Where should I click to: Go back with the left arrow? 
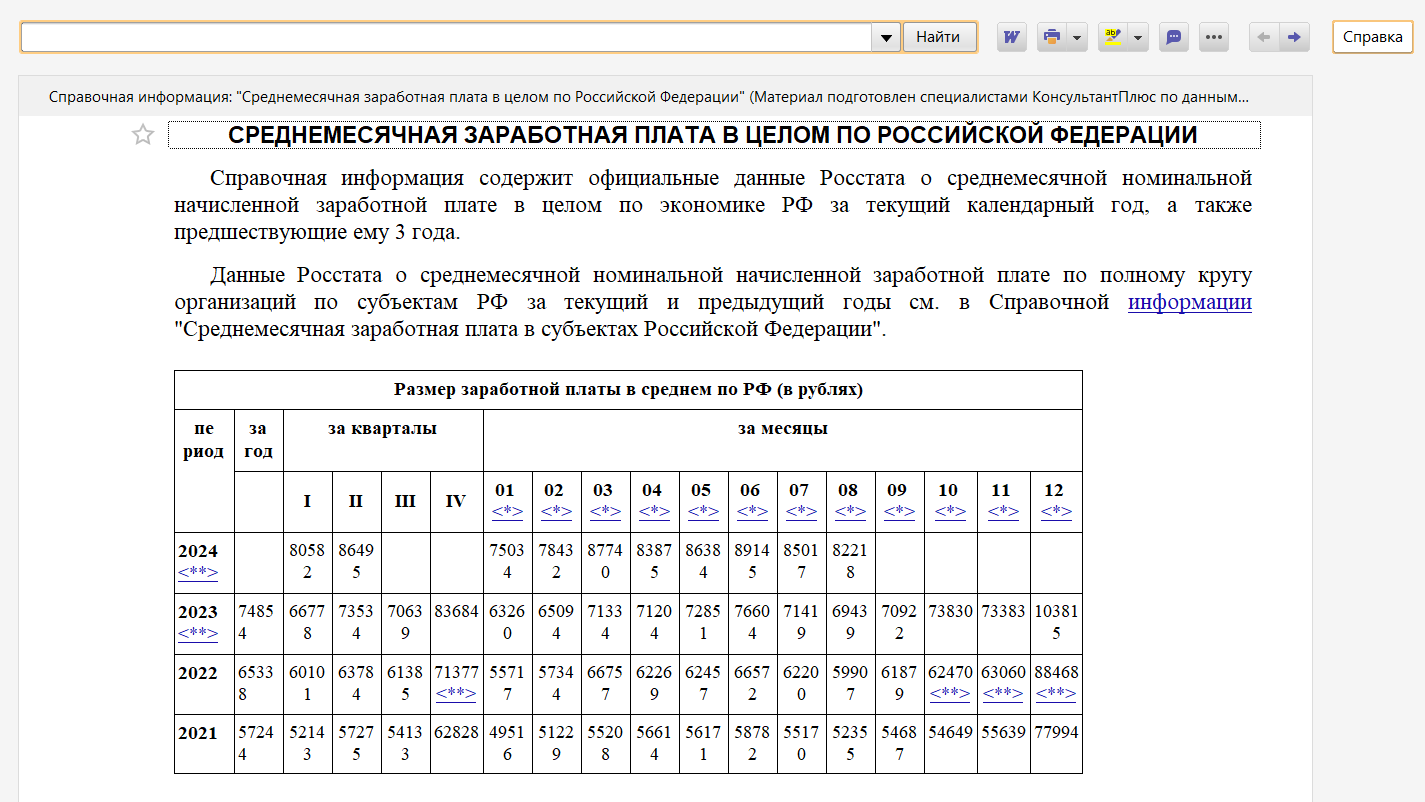point(1264,37)
